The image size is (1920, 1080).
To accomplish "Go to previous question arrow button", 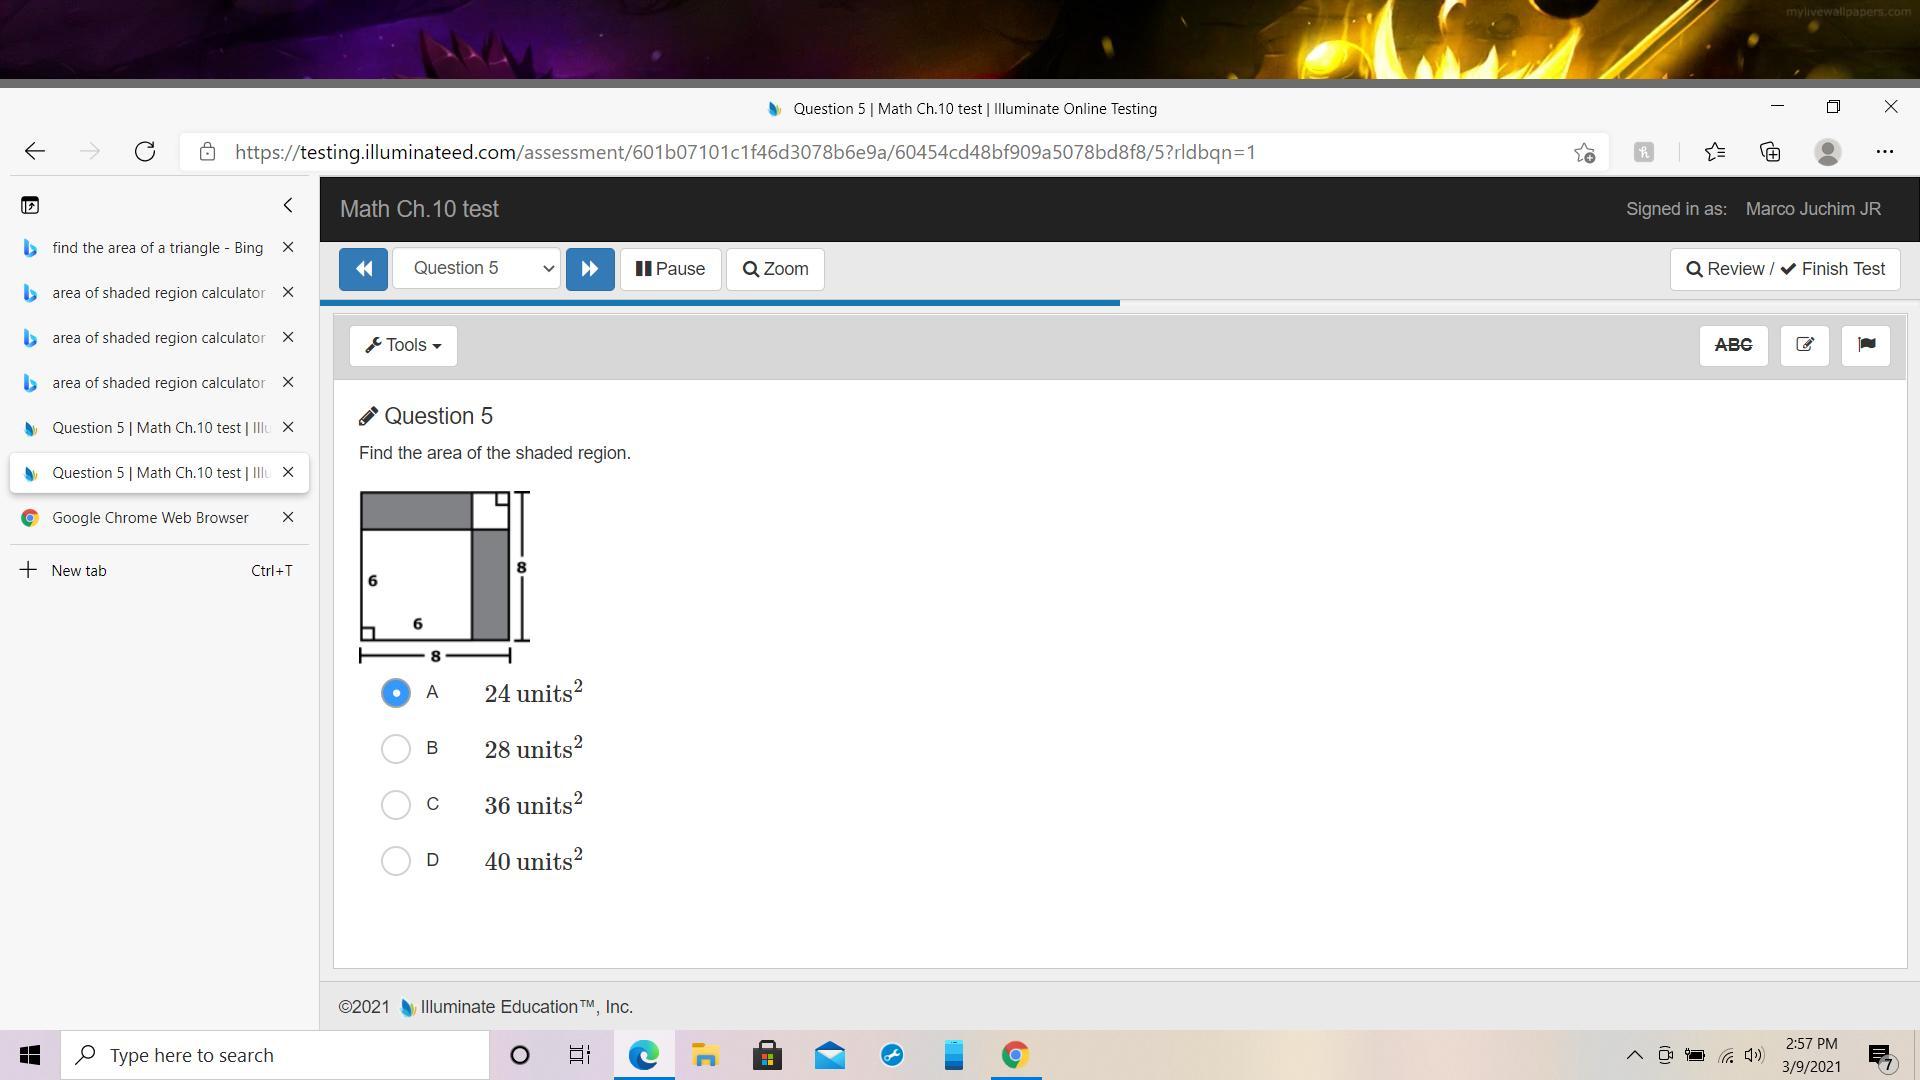I will tap(363, 269).
